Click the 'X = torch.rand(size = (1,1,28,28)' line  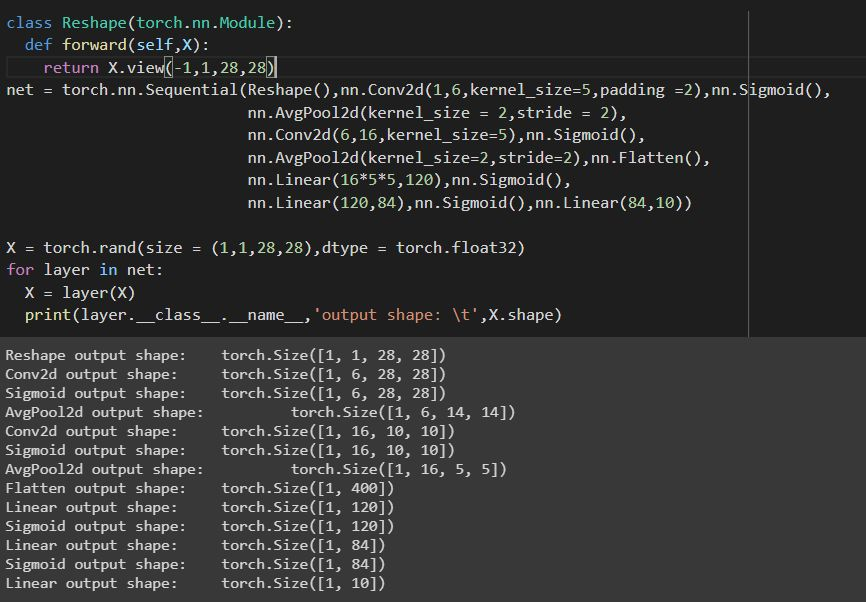pos(160,248)
